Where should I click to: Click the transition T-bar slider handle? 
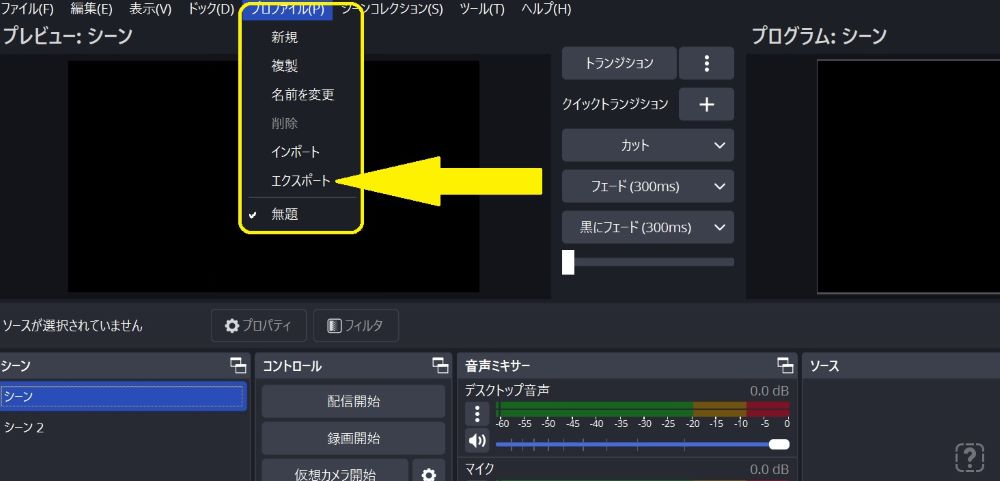(568, 262)
